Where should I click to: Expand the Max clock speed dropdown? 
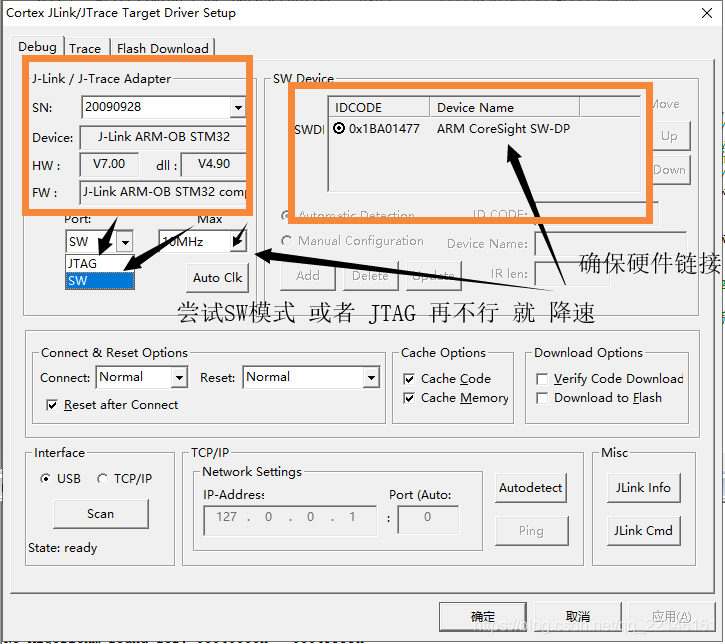239,241
